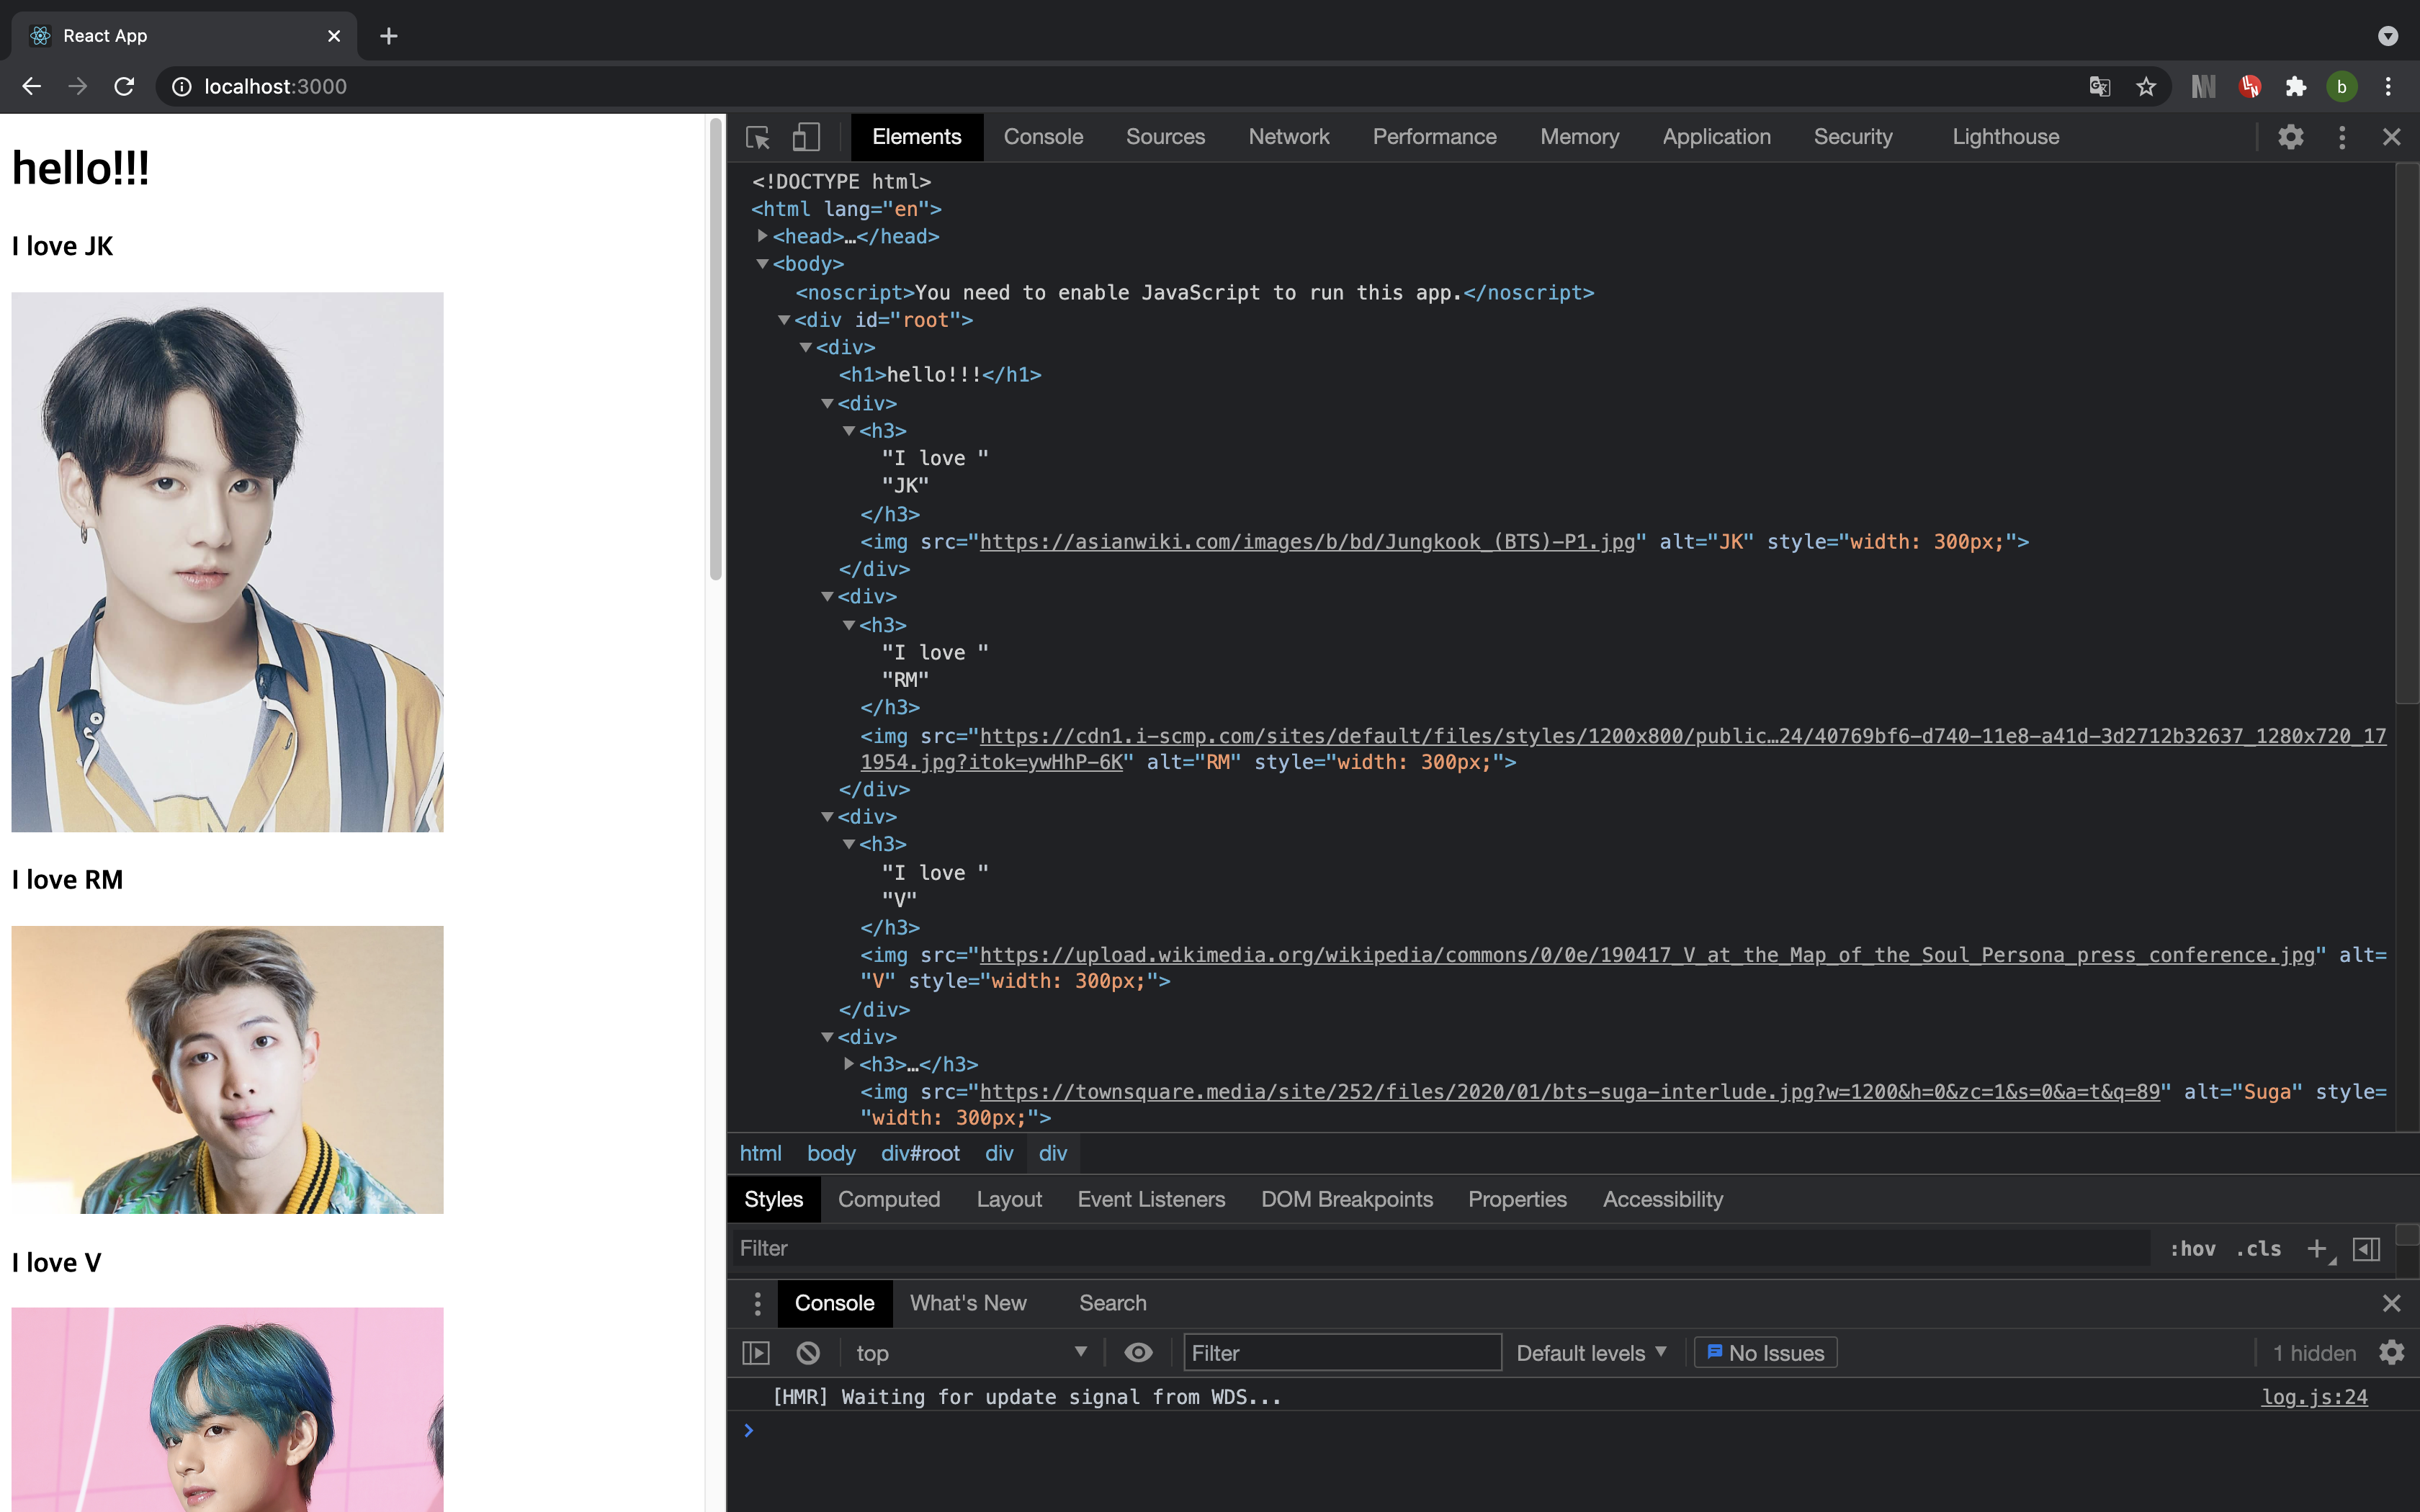Switch to the Network tab

(1288, 137)
